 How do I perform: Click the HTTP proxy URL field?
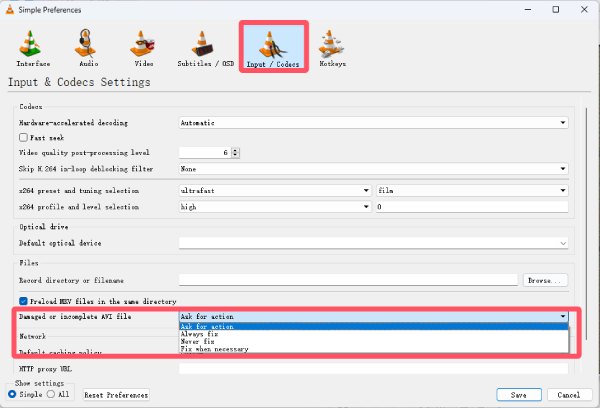click(x=373, y=369)
